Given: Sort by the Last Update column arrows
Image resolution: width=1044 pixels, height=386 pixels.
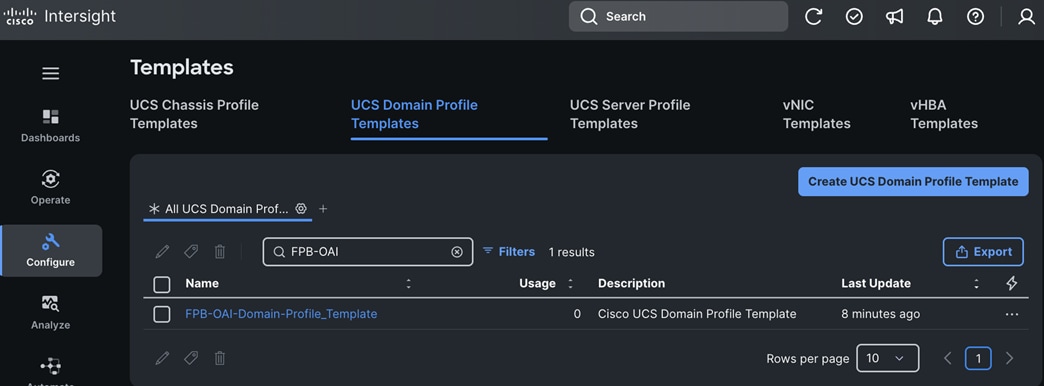Looking at the screenshot, I should pos(976,284).
